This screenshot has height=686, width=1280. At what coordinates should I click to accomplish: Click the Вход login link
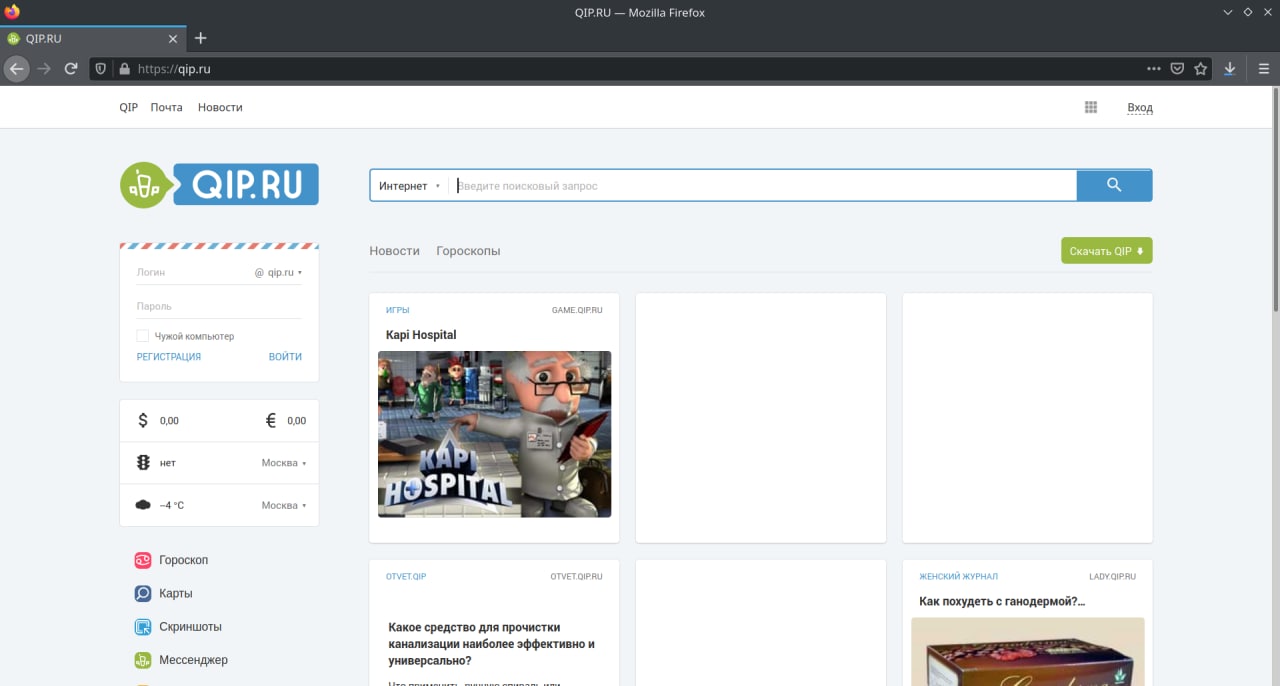tap(1140, 107)
